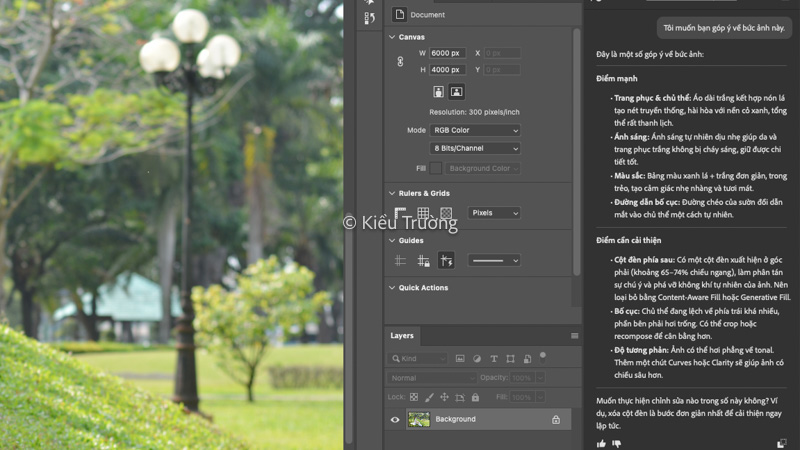Copy the assistant reply icon

(781, 444)
